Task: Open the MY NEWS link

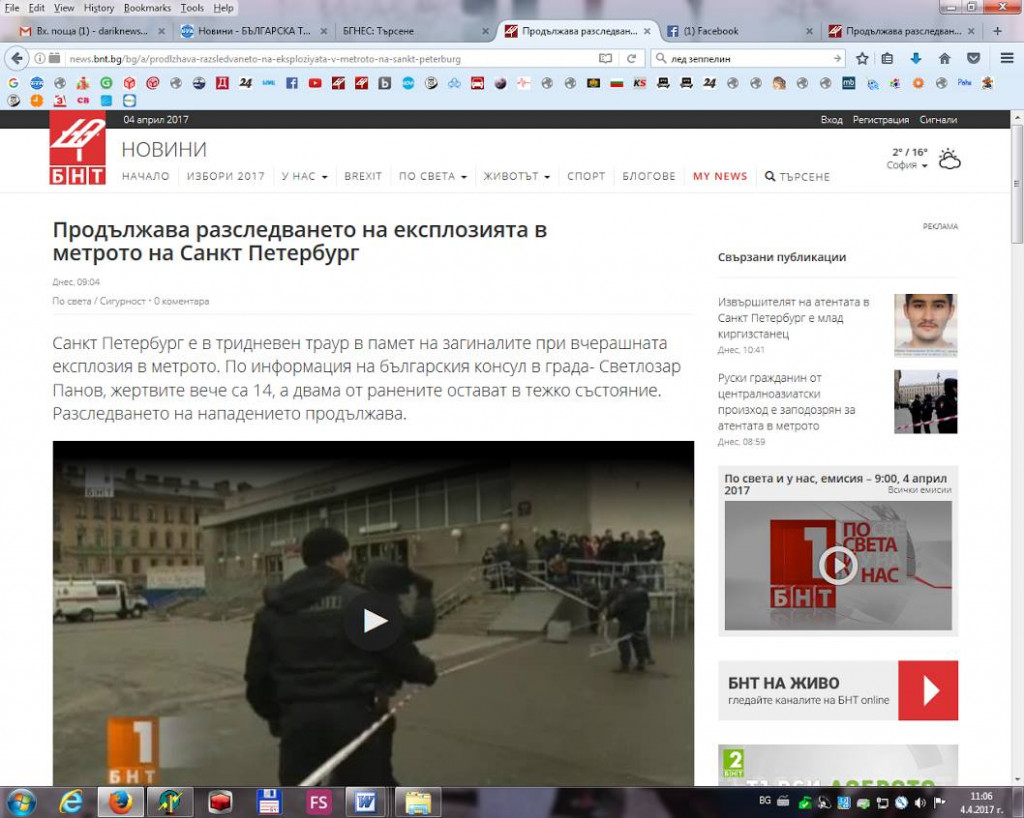Action: (x=720, y=176)
